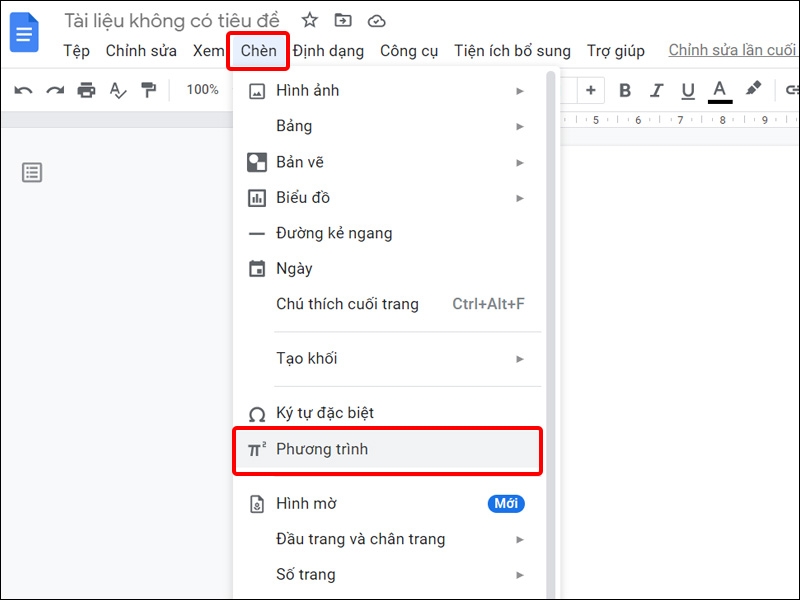Expand the Biểu đồ submenu
The image size is (800, 600).
point(387,197)
